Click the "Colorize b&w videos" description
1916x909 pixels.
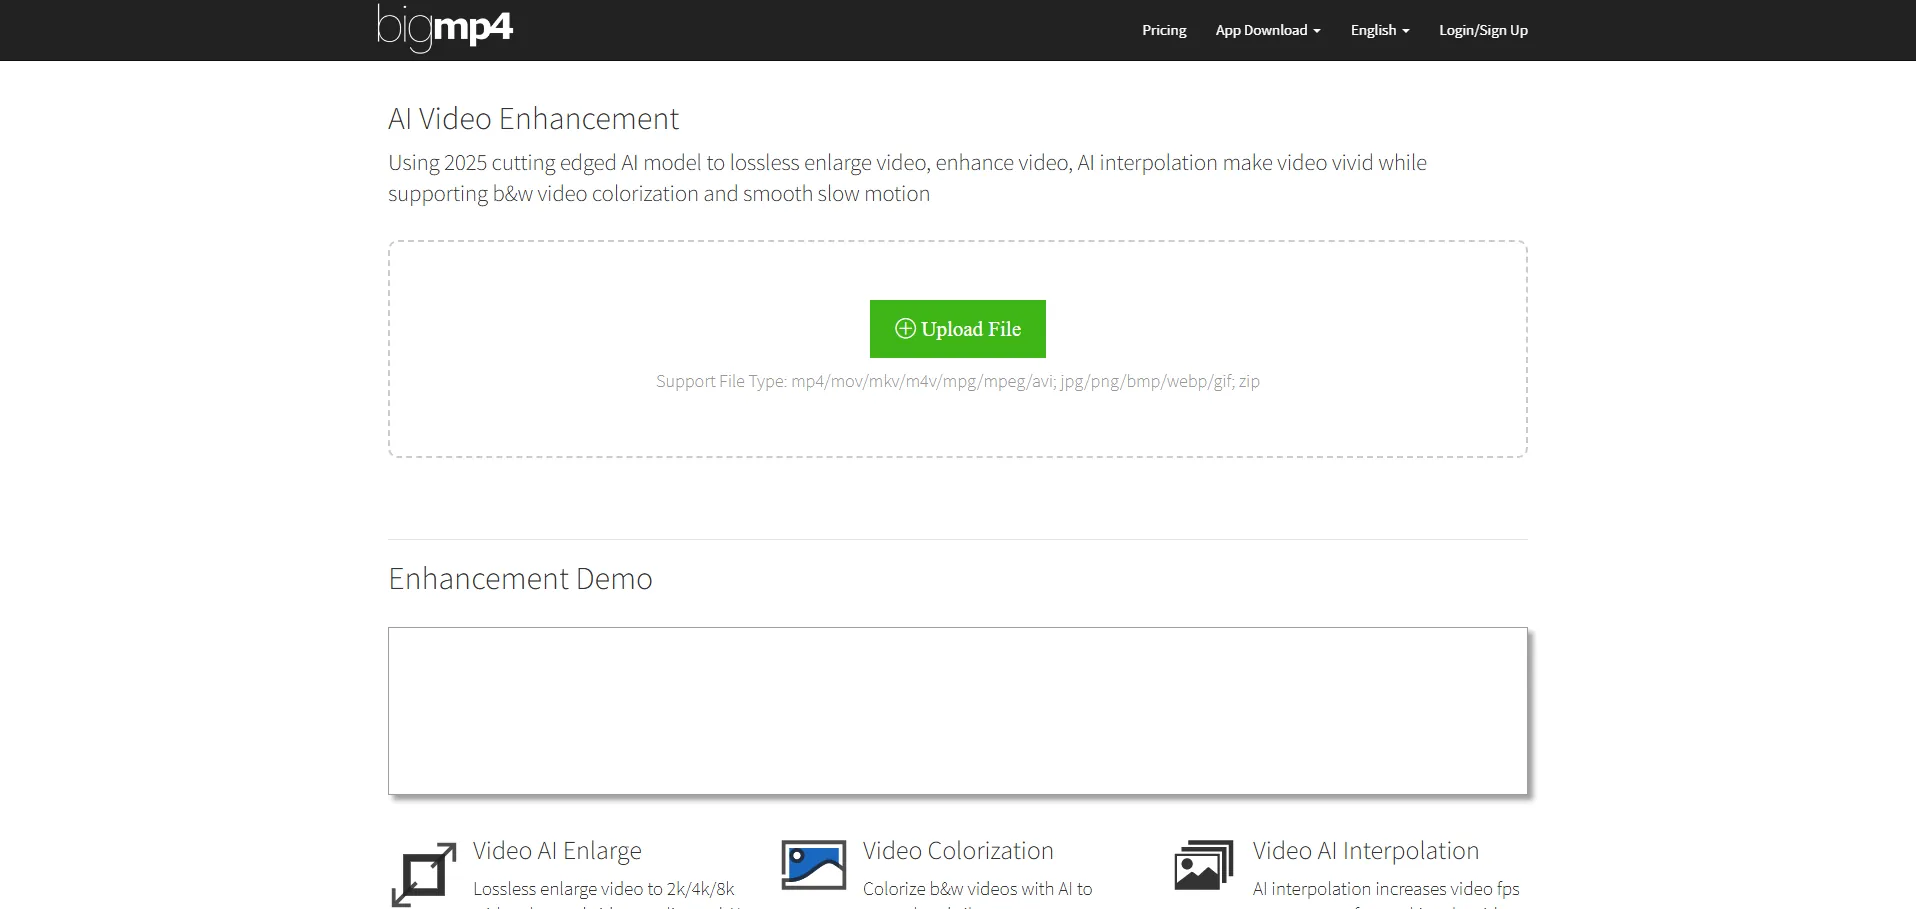977,889
